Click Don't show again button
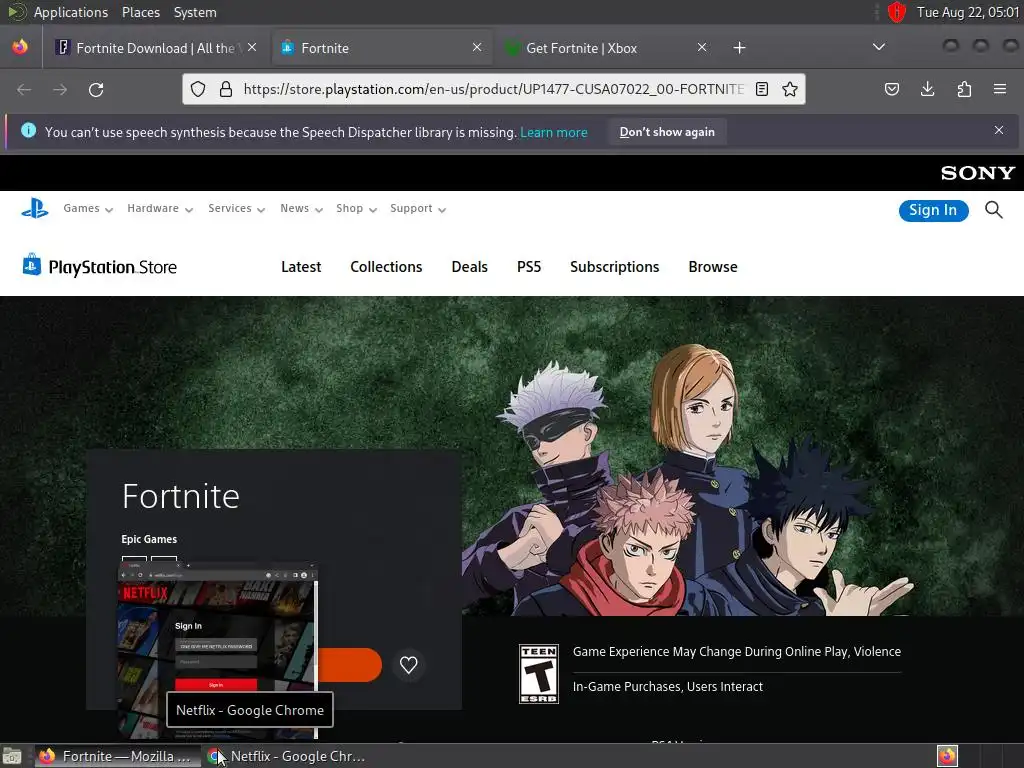 pyautogui.click(x=667, y=132)
